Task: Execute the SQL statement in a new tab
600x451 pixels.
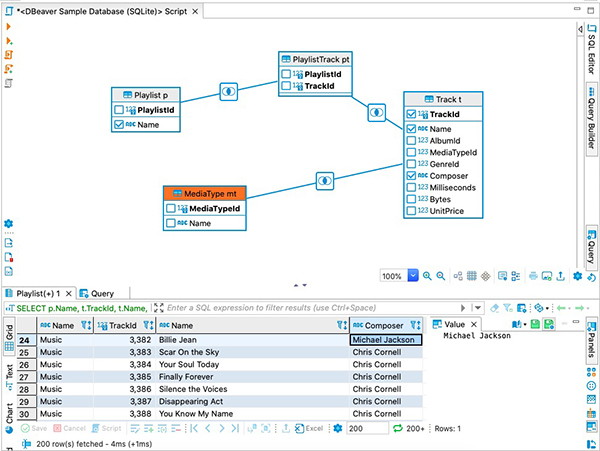Action: [x=9, y=41]
